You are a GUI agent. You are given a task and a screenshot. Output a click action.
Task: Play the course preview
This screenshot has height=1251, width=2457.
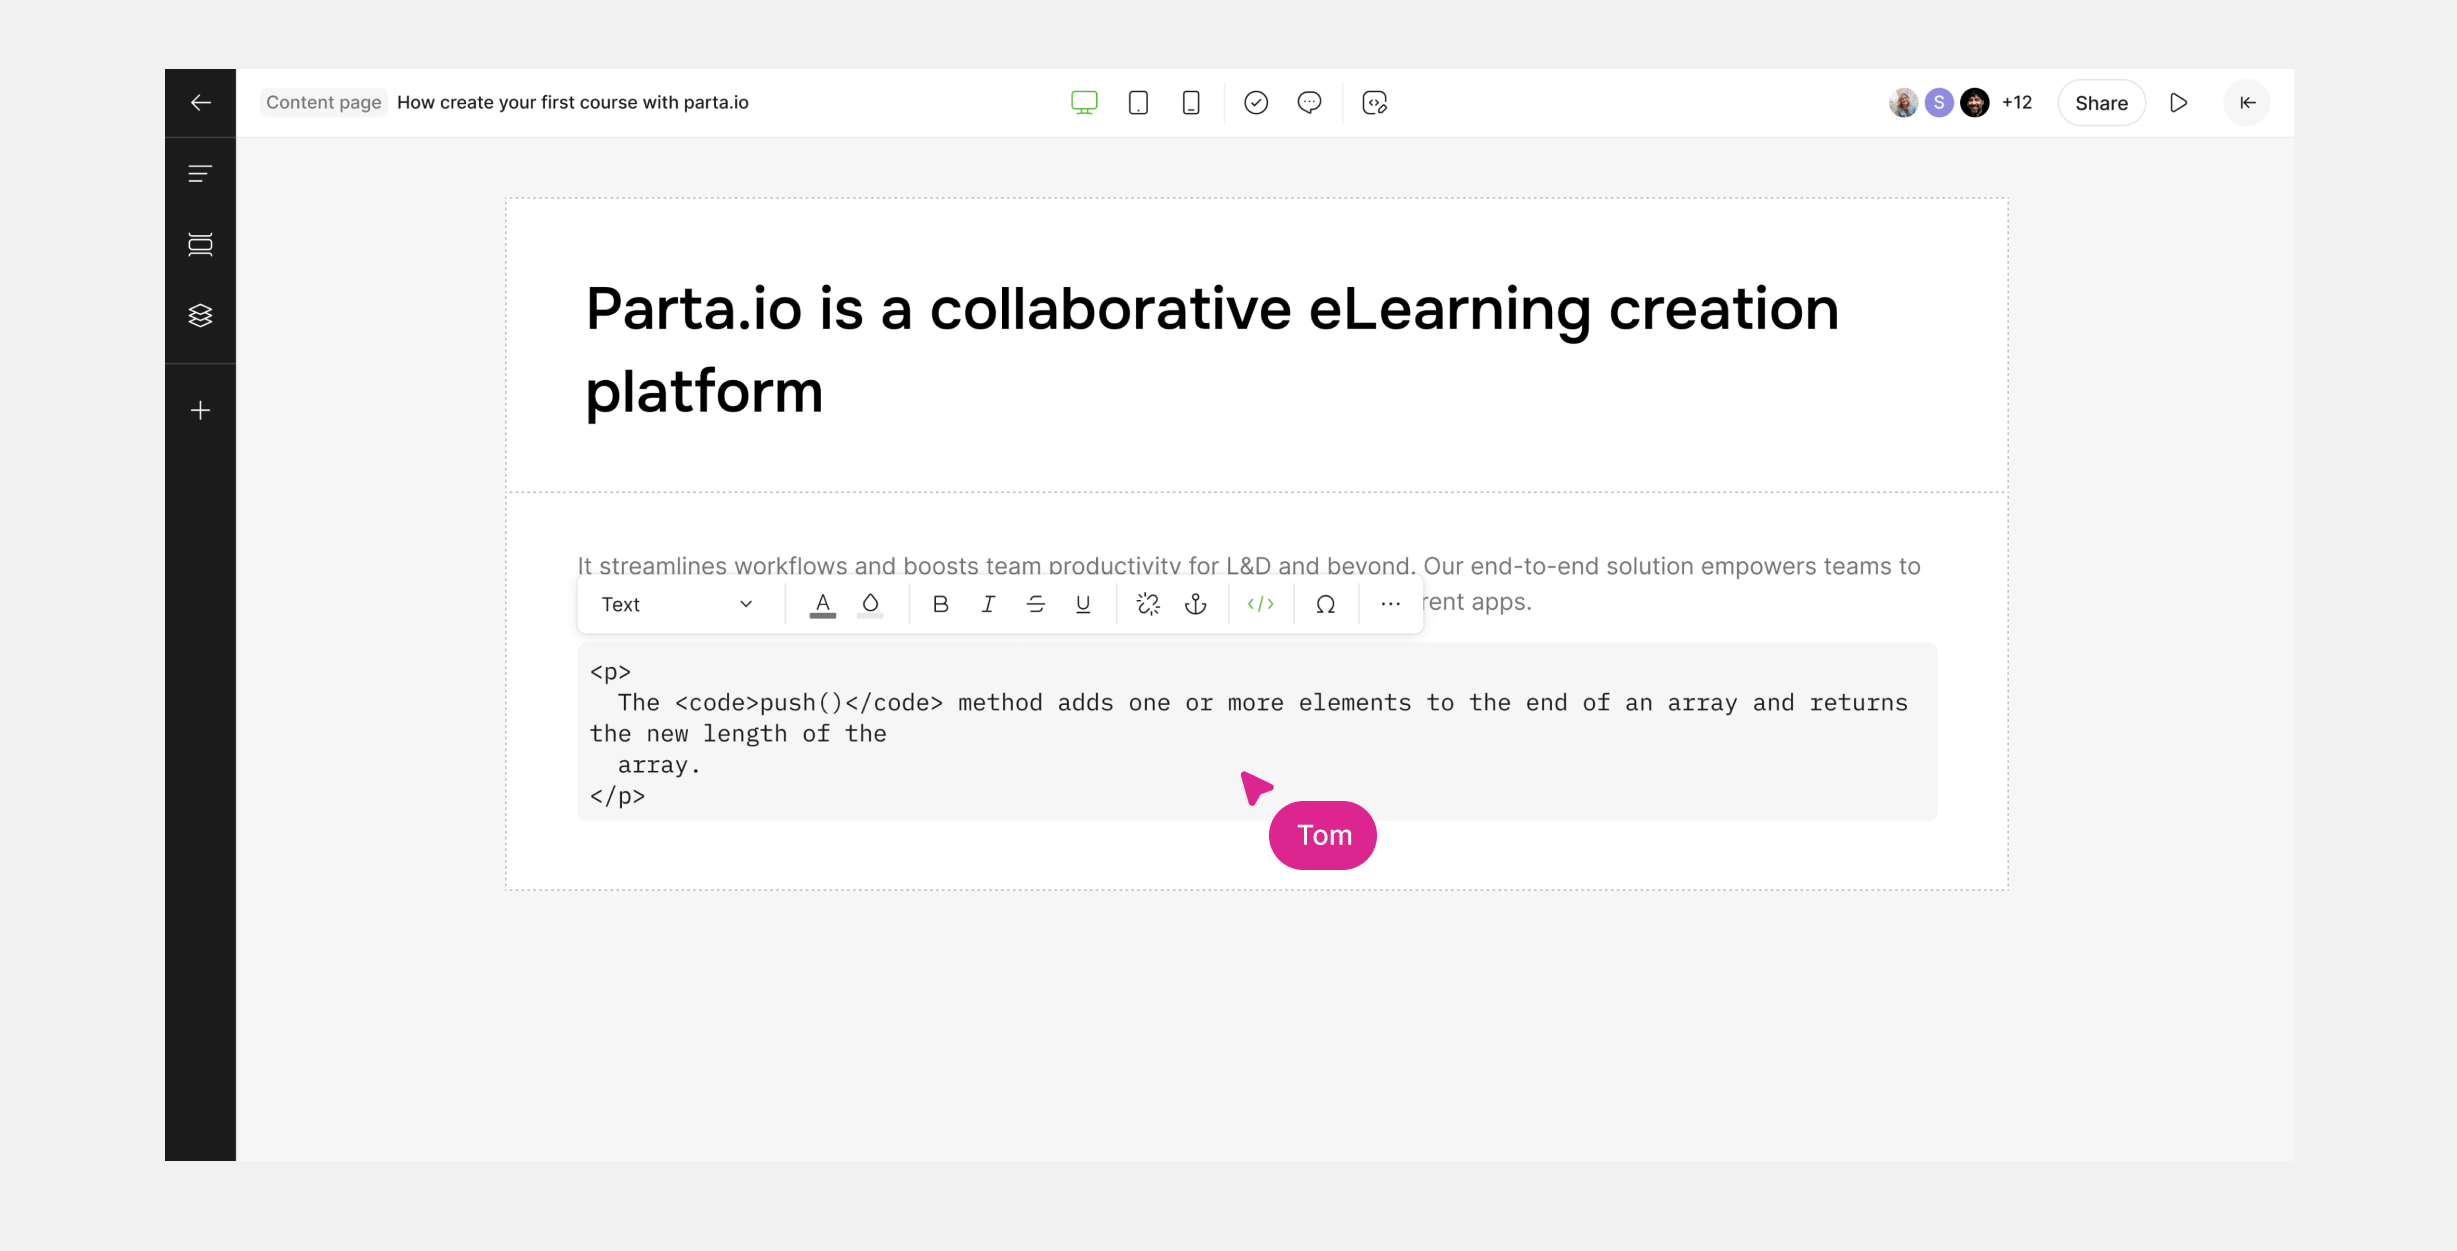(x=2179, y=103)
